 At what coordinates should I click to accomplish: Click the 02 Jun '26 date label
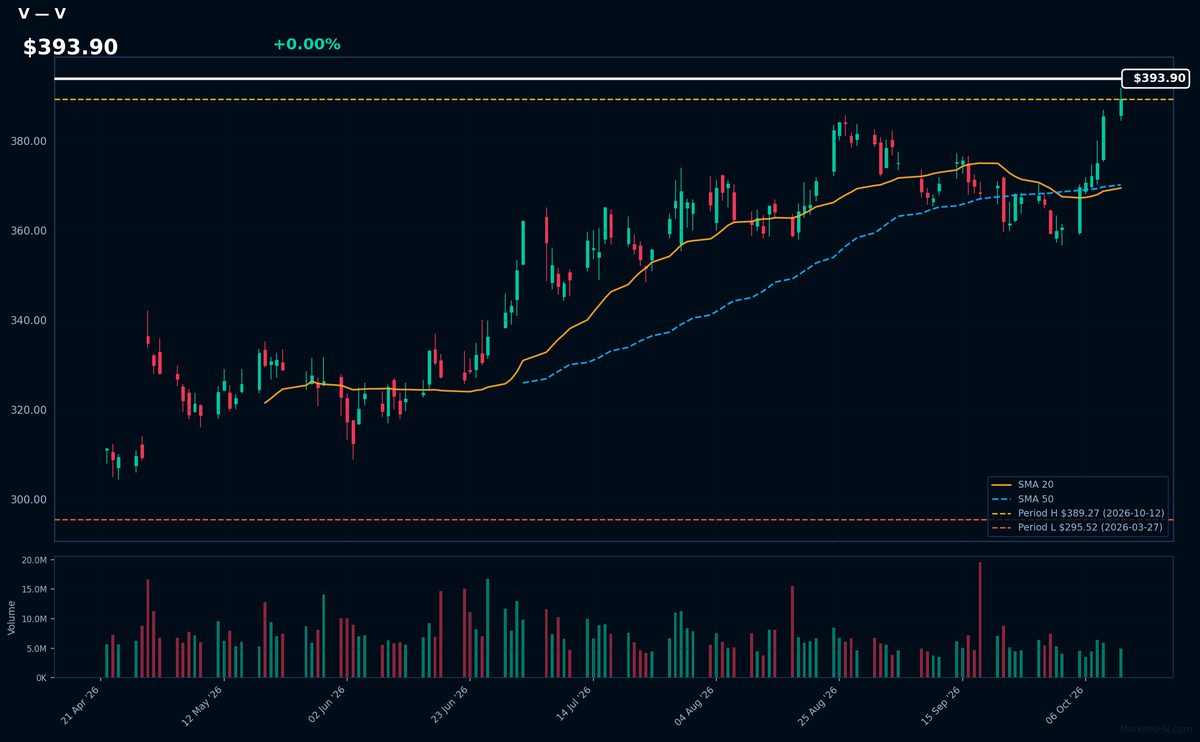tap(327, 705)
